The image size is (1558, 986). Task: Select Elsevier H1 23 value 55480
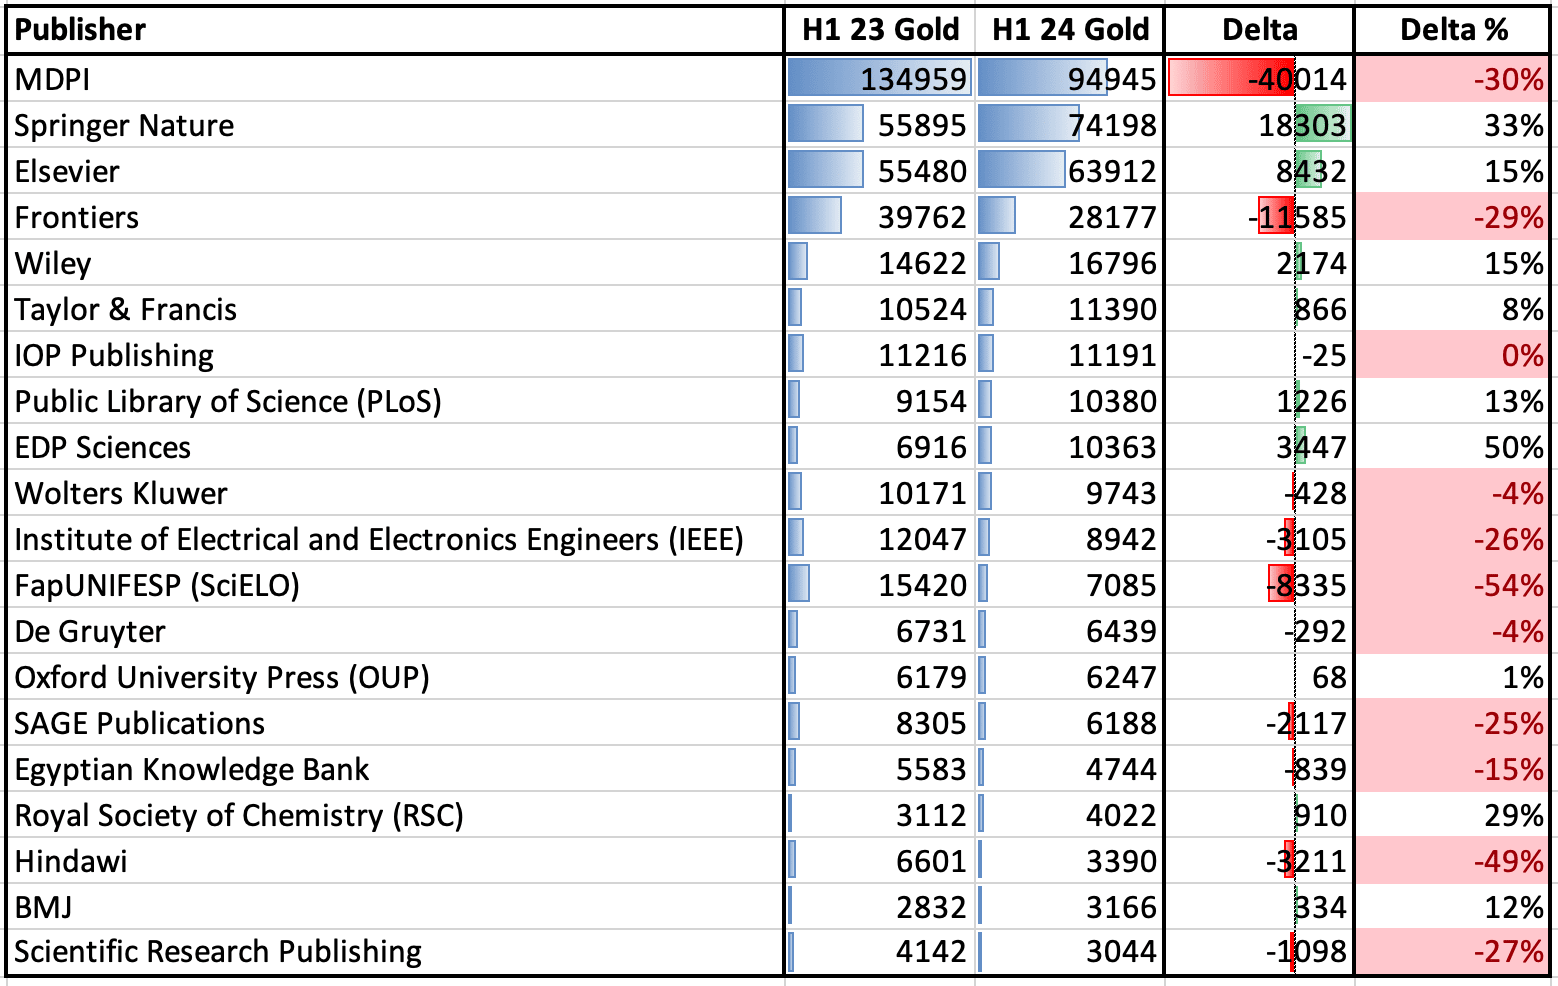click(880, 170)
